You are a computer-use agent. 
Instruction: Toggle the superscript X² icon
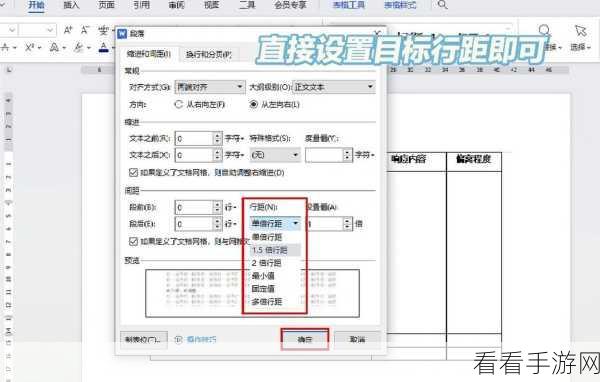coord(29,48)
